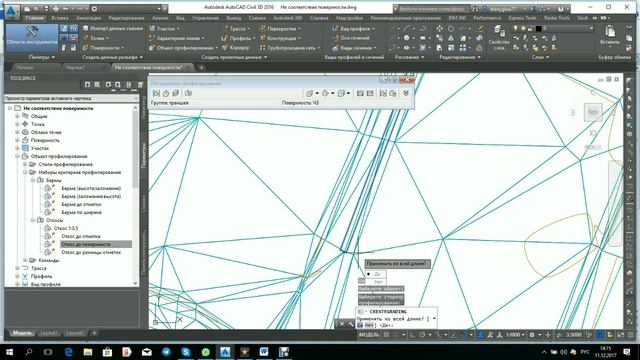Expand the Рисование panel title

click(x=409, y=57)
